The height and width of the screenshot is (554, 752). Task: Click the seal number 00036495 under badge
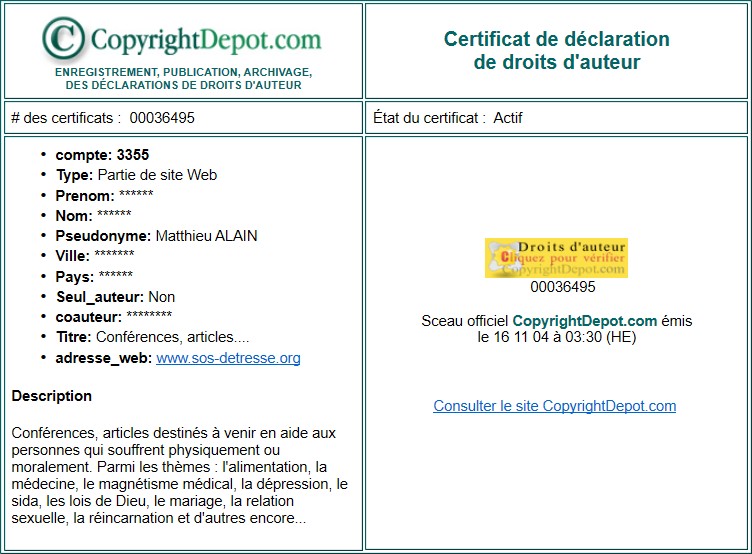pos(563,287)
